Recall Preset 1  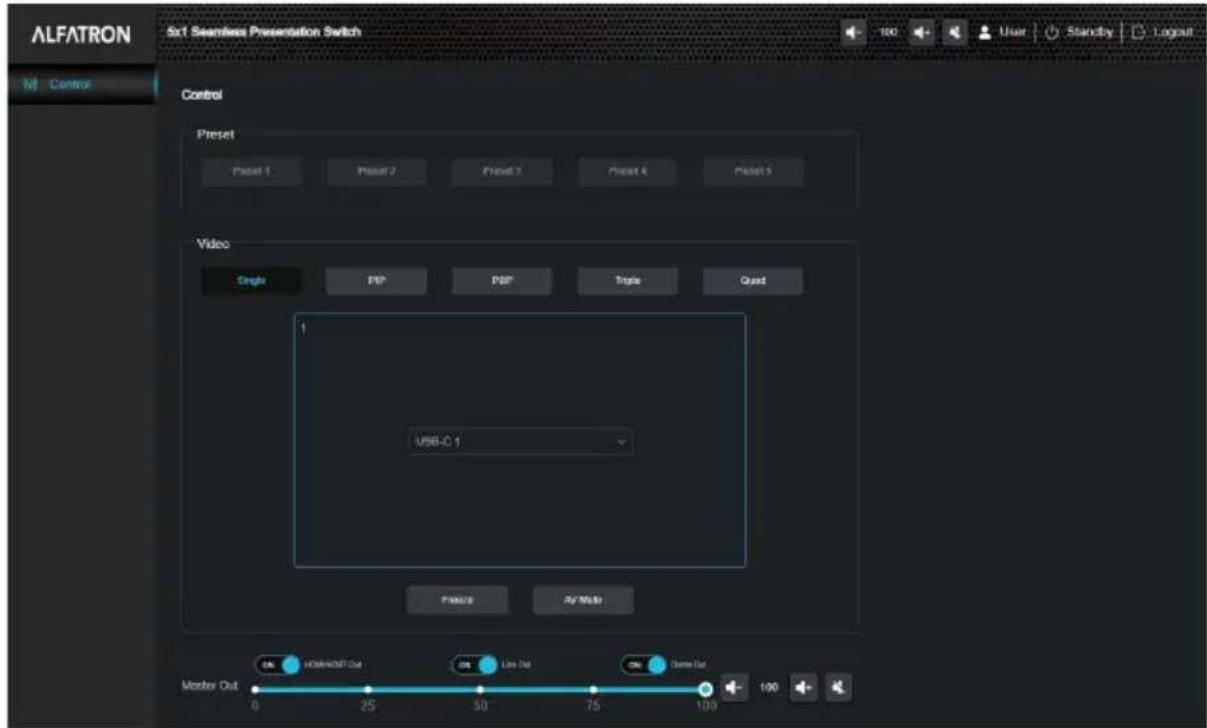click(251, 172)
